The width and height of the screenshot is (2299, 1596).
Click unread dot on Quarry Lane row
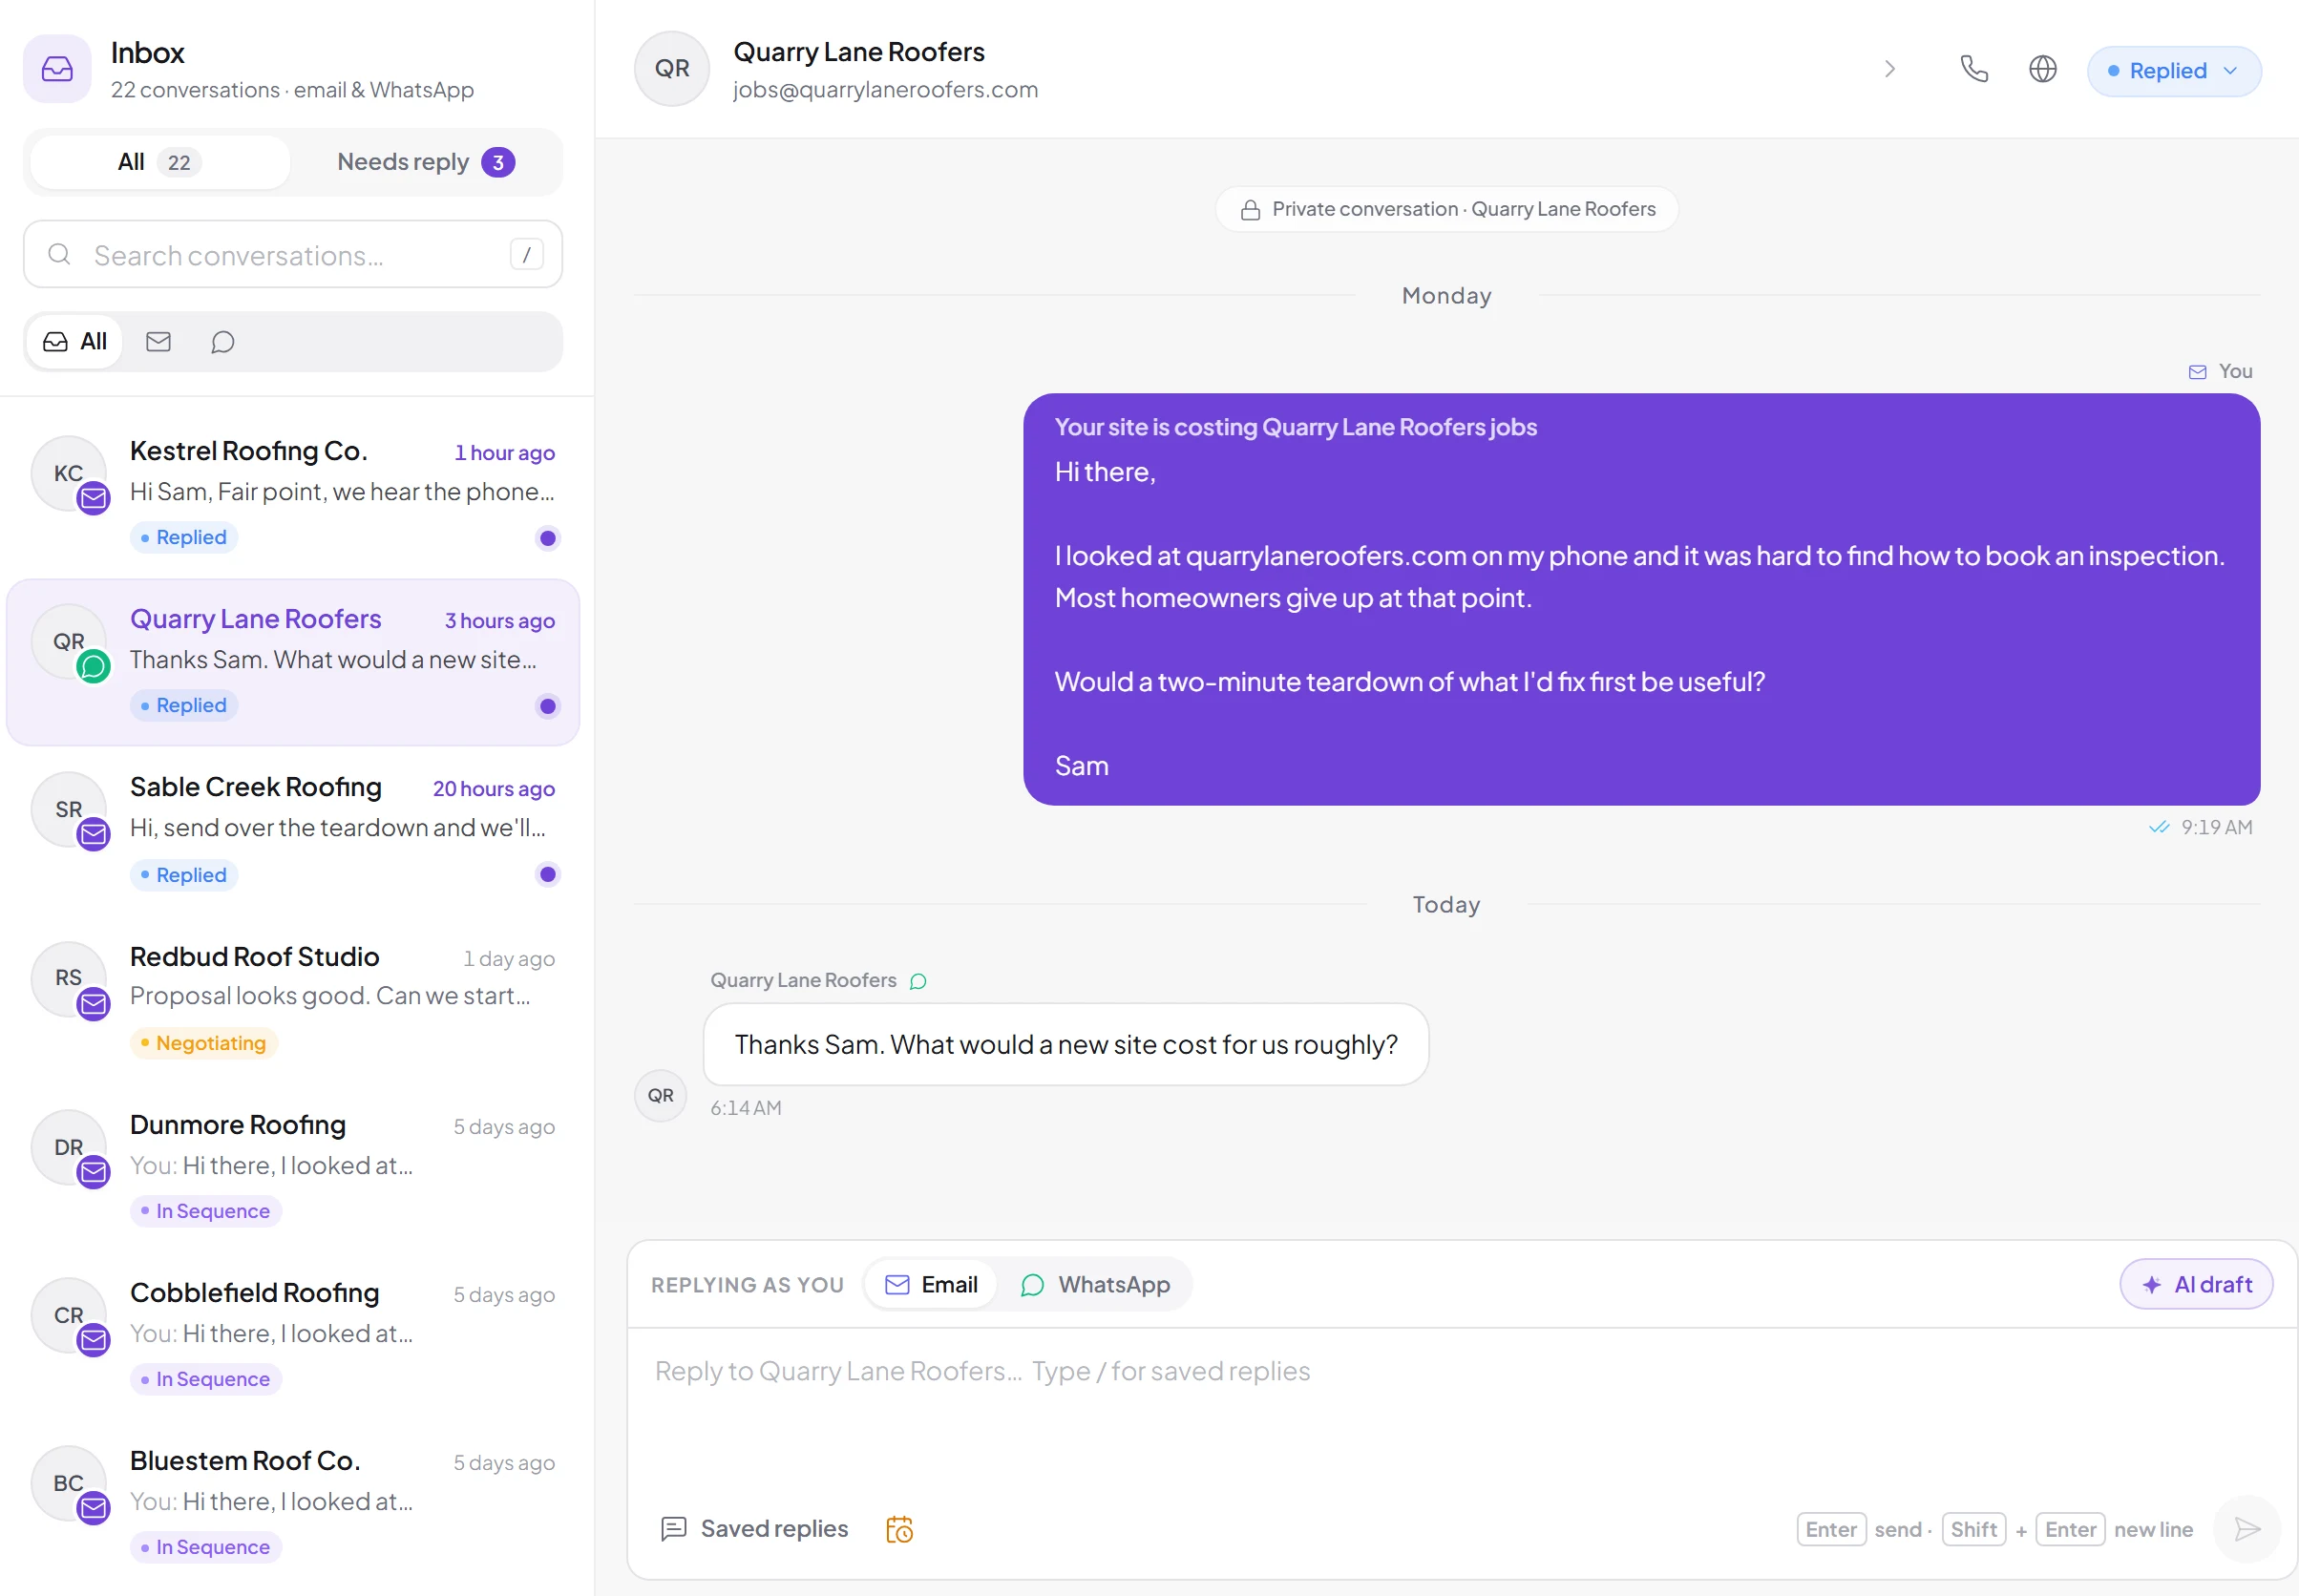tap(547, 706)
